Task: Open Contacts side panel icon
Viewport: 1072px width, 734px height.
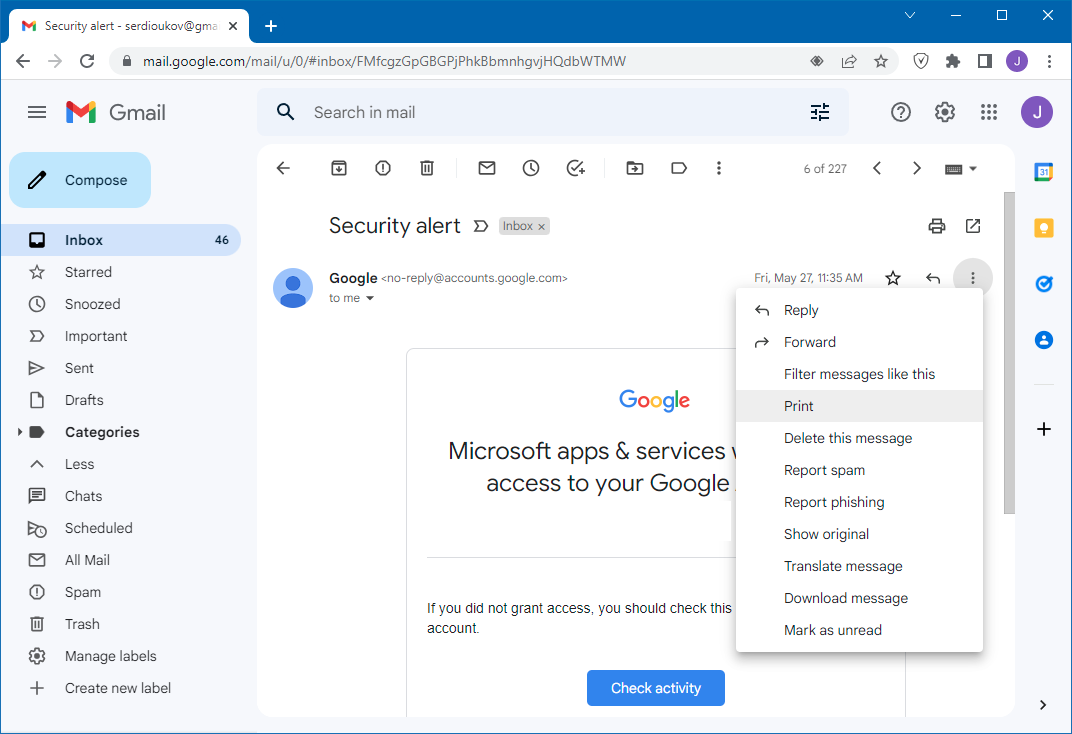Action: [x=1043, y=339]
